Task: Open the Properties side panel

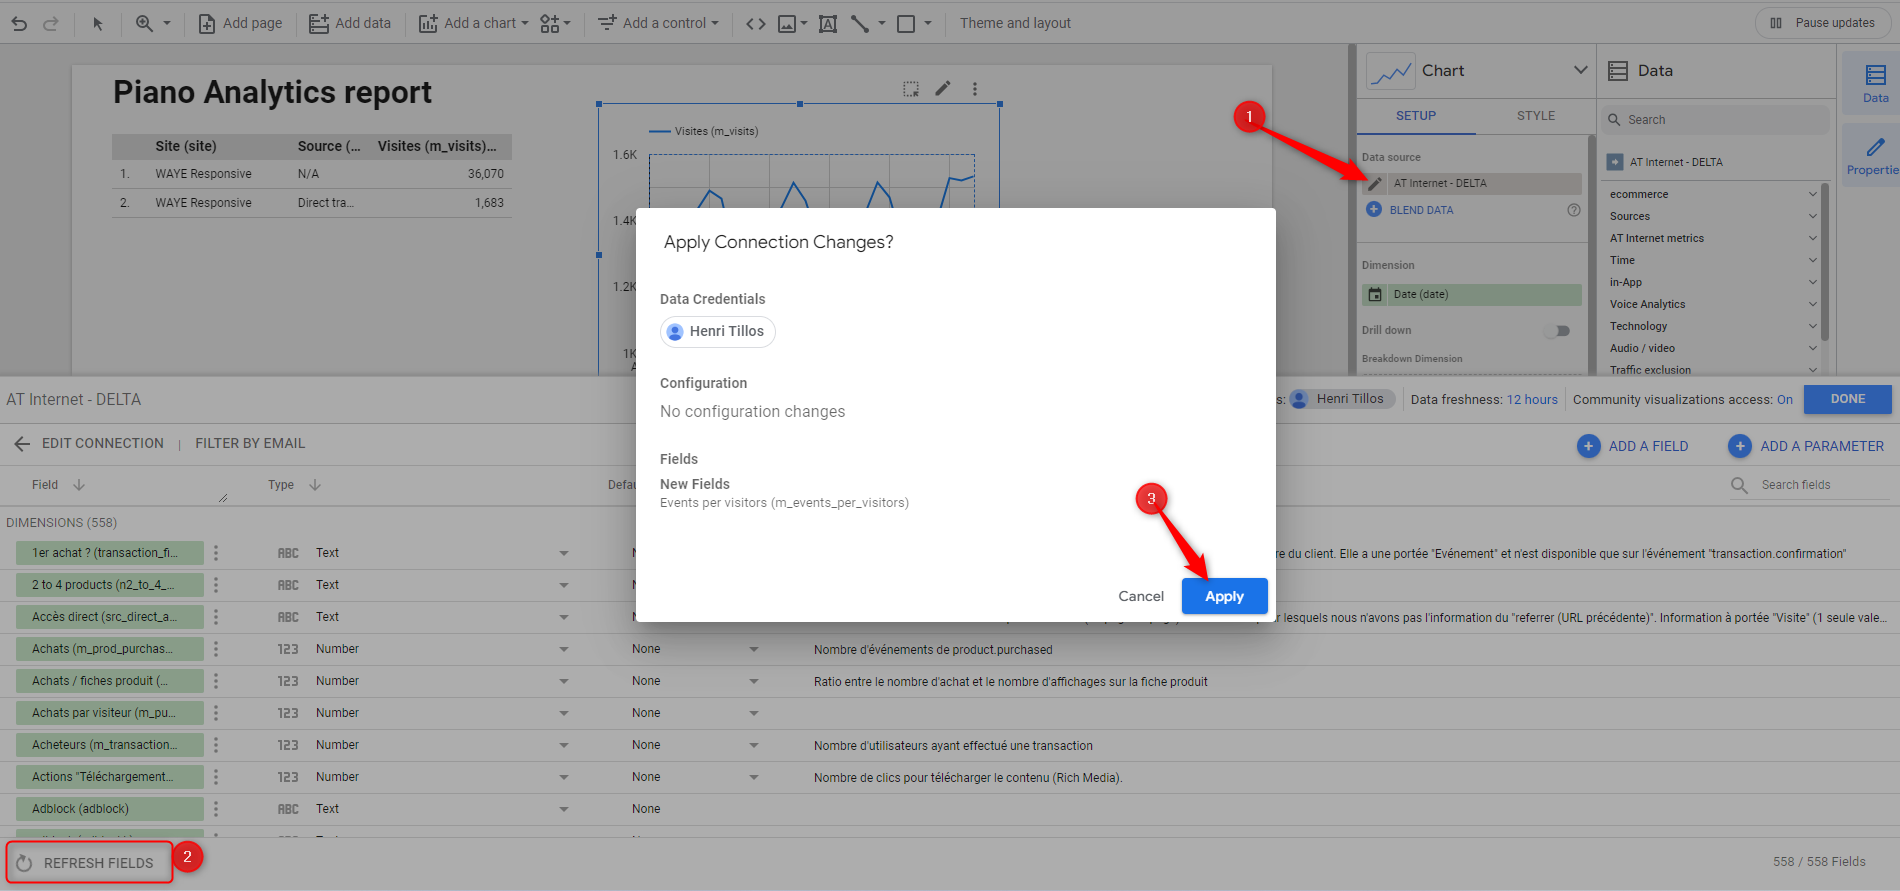Action: 1873,156
